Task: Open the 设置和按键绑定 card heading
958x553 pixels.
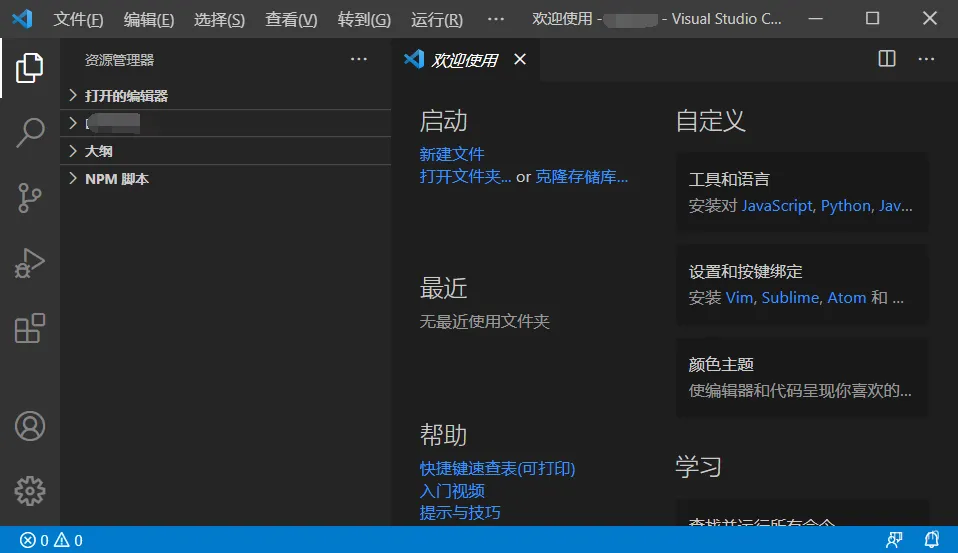Action: click(745, 271)
